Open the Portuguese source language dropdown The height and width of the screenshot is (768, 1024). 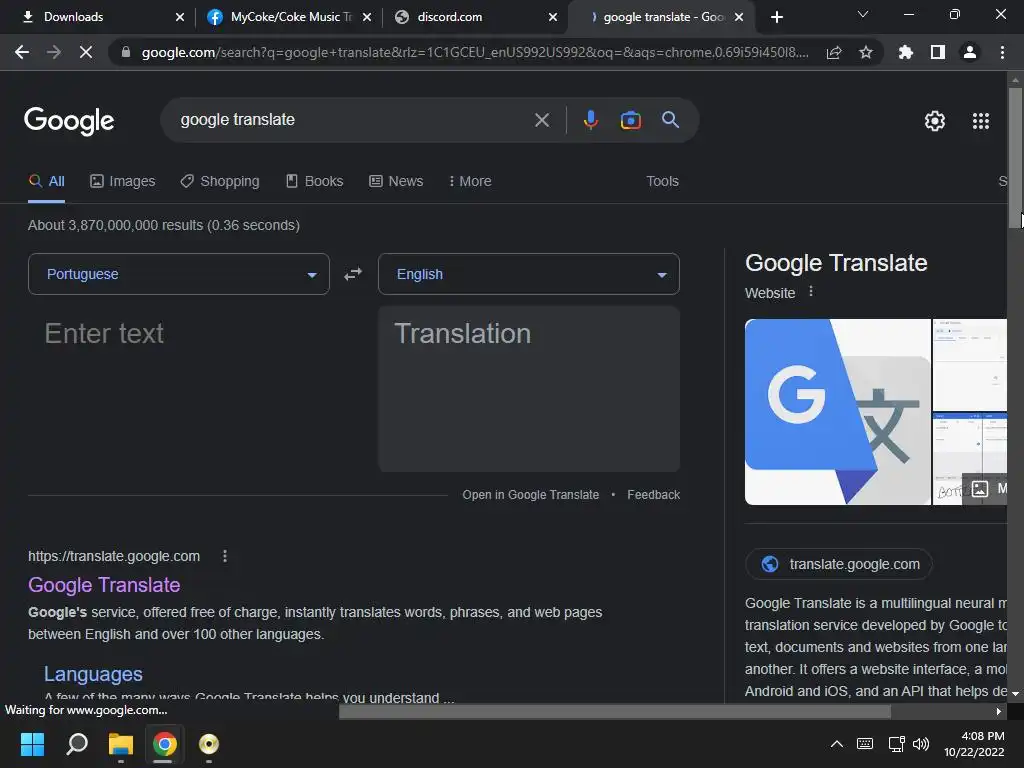click(178, 274)
